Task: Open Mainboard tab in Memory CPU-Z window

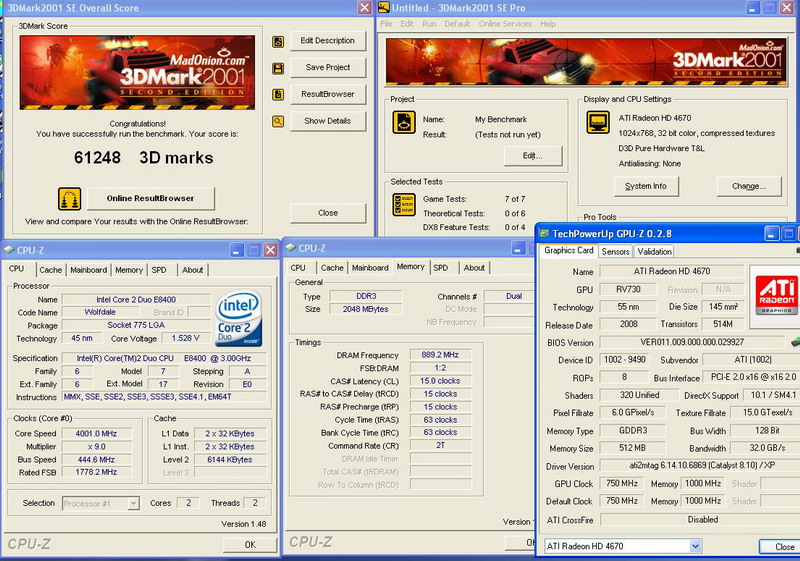Action: [x=370, y=268]
